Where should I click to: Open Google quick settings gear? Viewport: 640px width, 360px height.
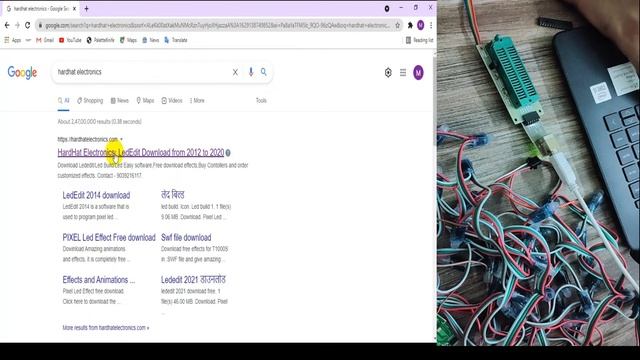pos(388,73)
